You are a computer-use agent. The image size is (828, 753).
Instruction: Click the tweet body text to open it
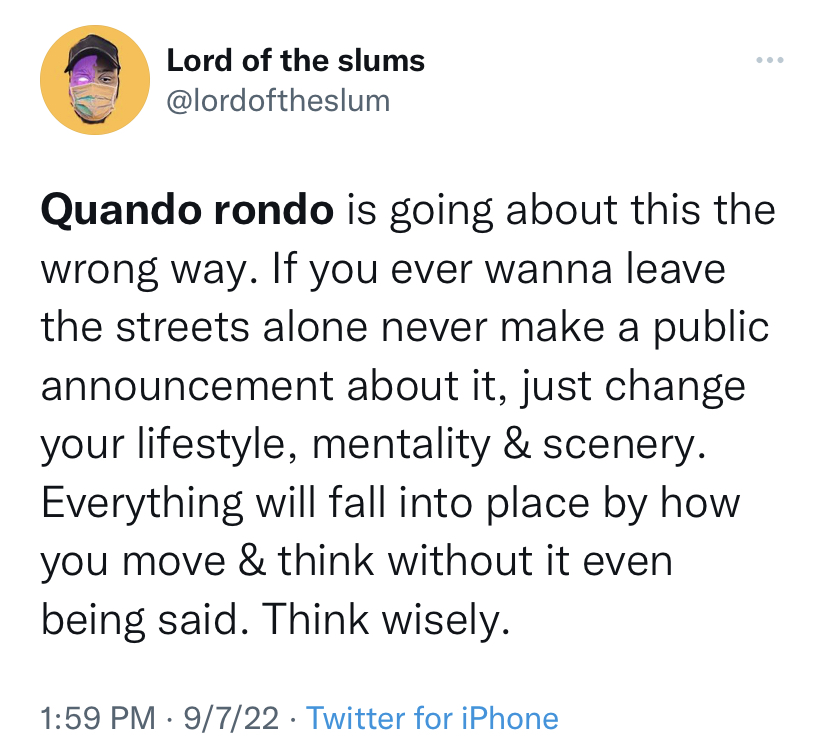[x=400, y=414]
